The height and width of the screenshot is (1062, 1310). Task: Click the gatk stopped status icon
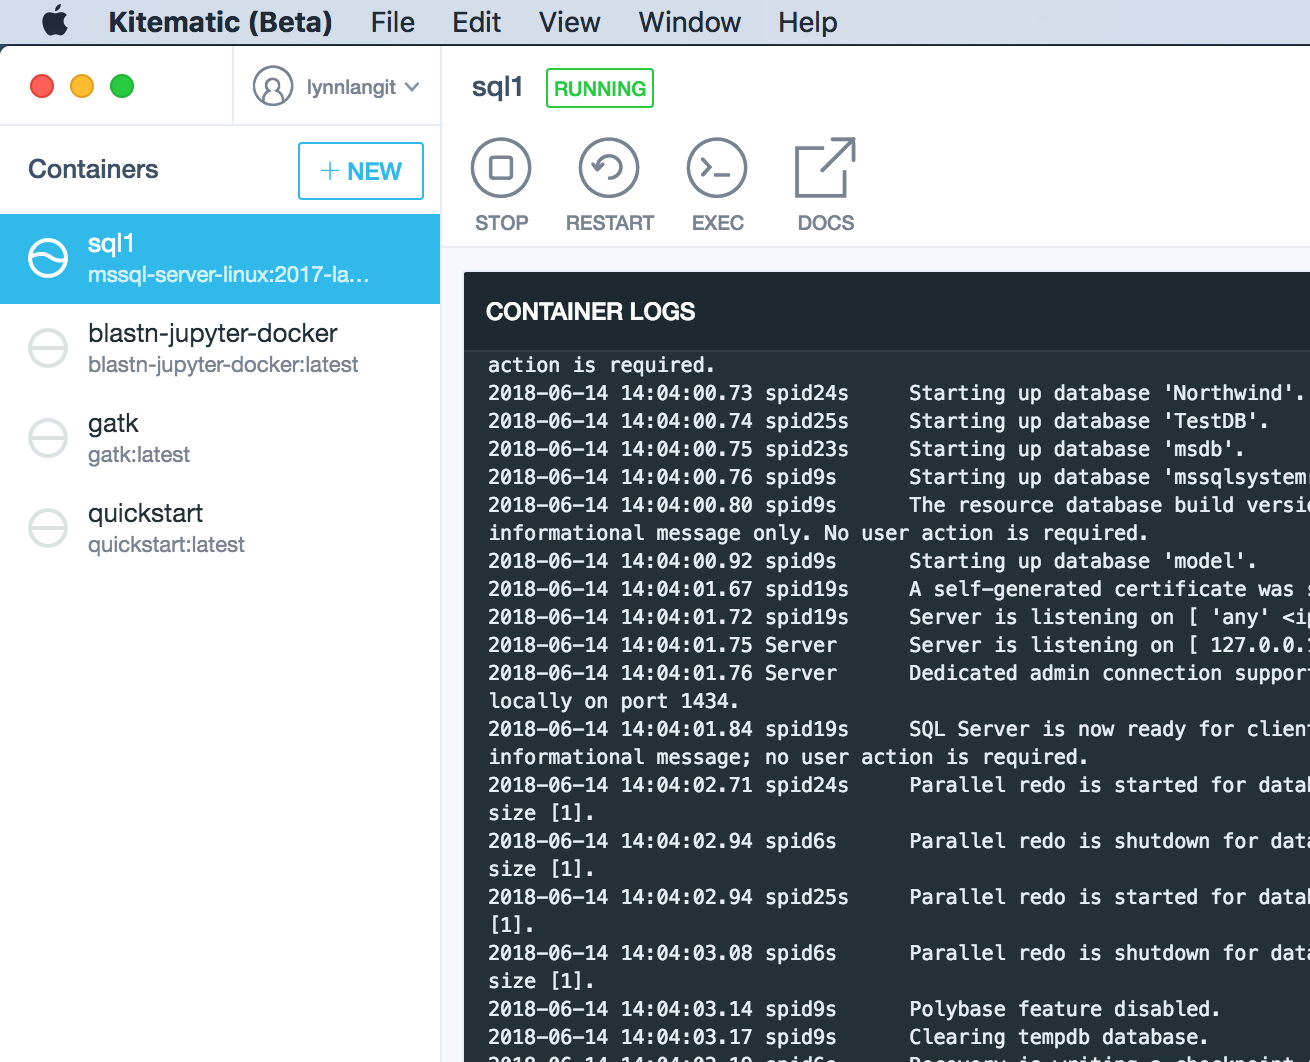click(48, 438)
